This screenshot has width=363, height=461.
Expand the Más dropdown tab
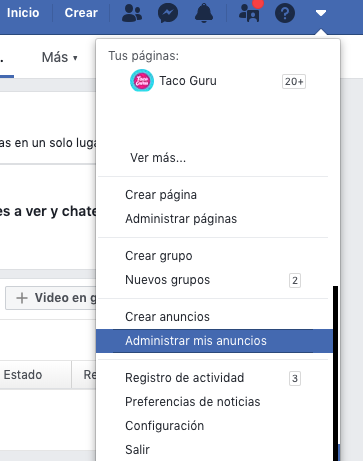click(60, 57)
